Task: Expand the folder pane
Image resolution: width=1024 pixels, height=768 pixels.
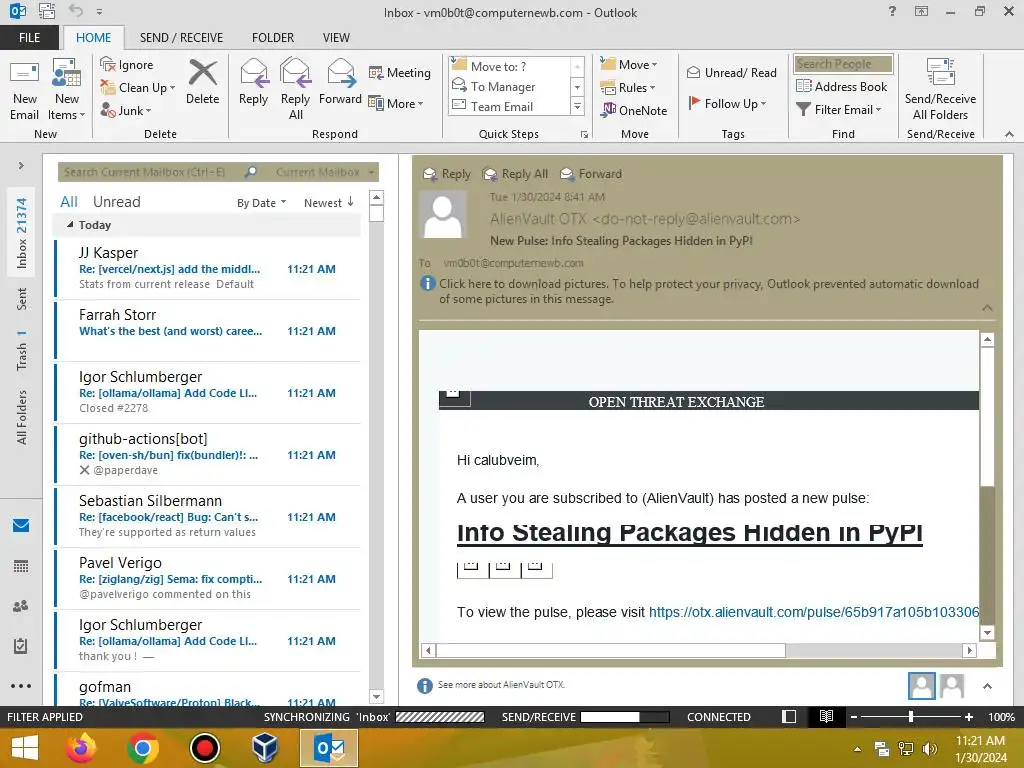Action: click(x=21, y=166)
